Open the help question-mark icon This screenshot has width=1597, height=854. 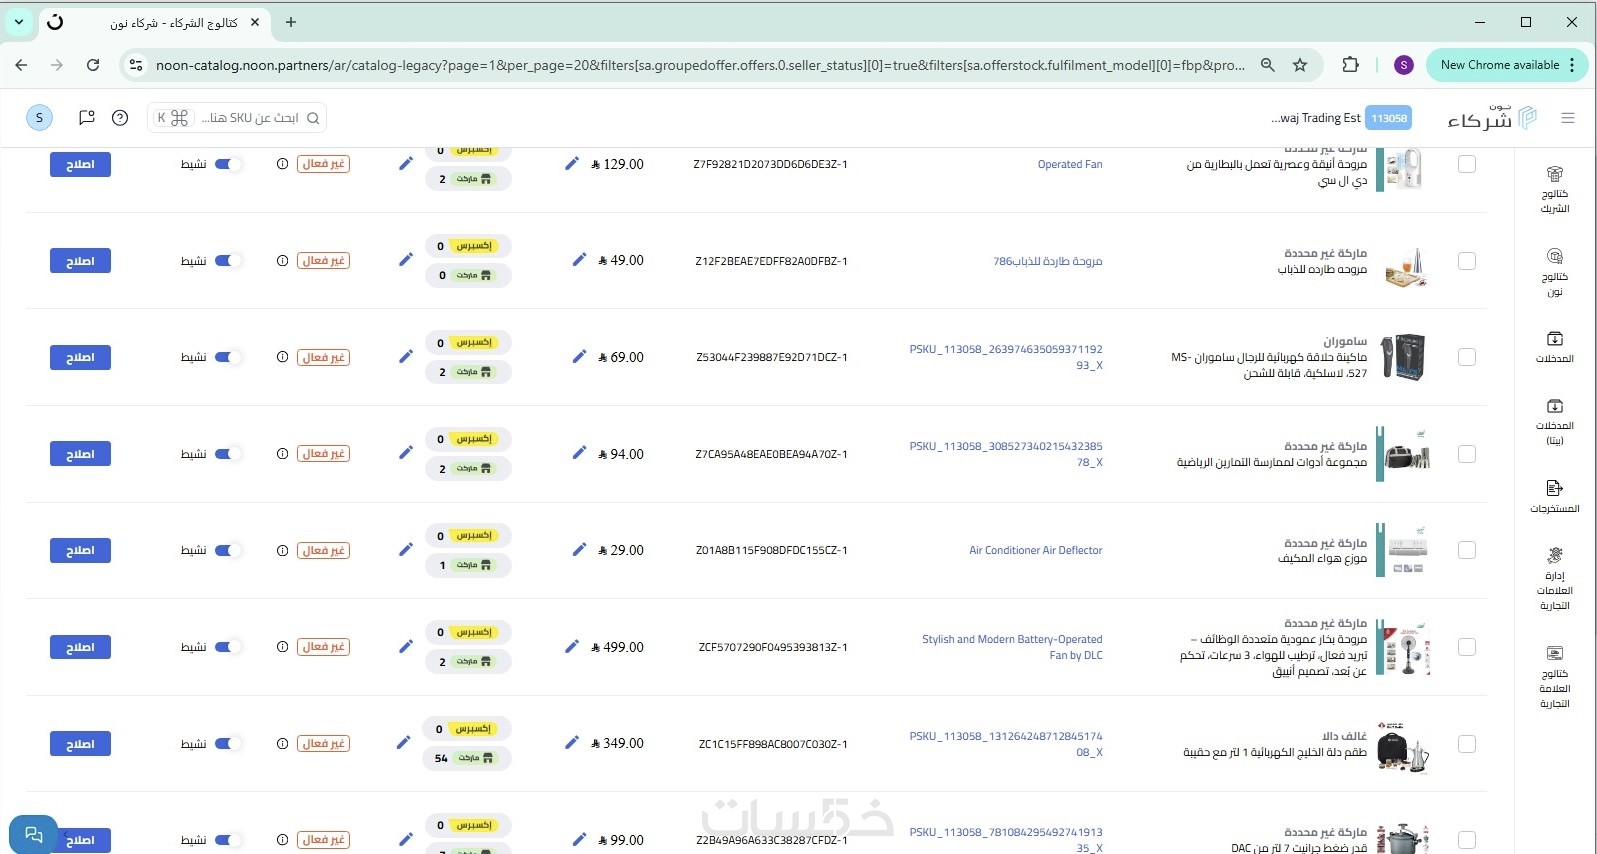120,118
